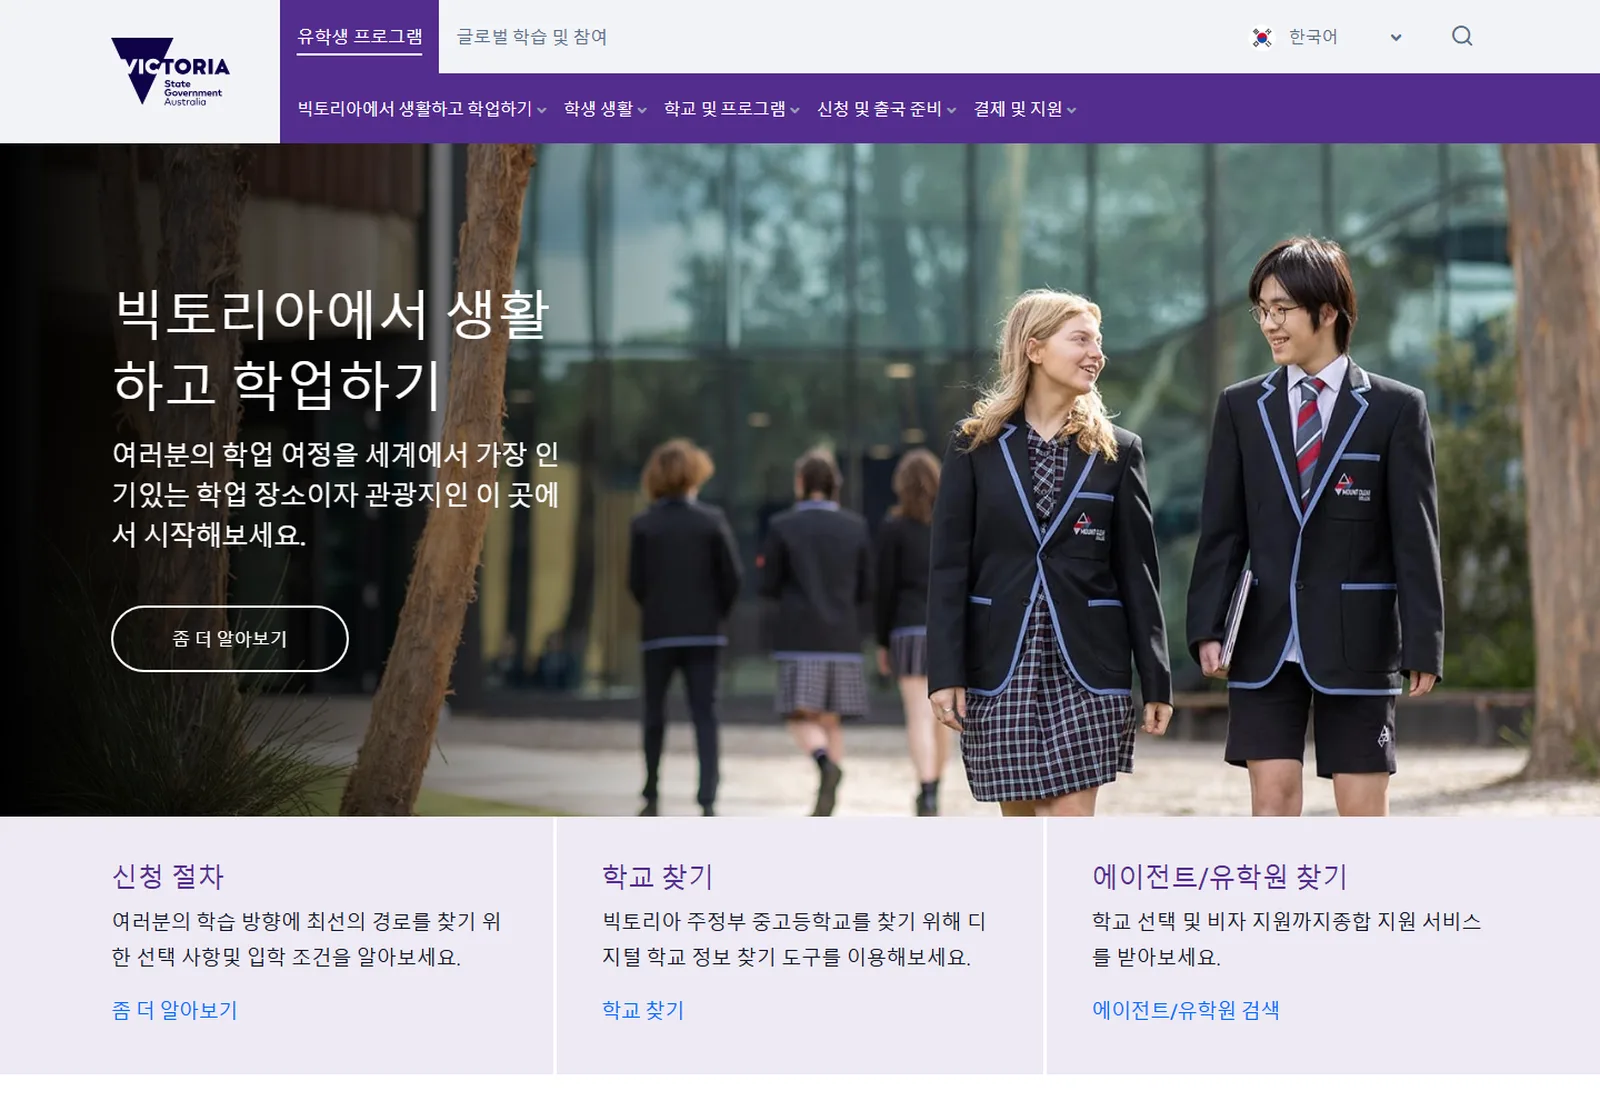Click the description starting 학교 선택 및 비자

(1287, 939)
